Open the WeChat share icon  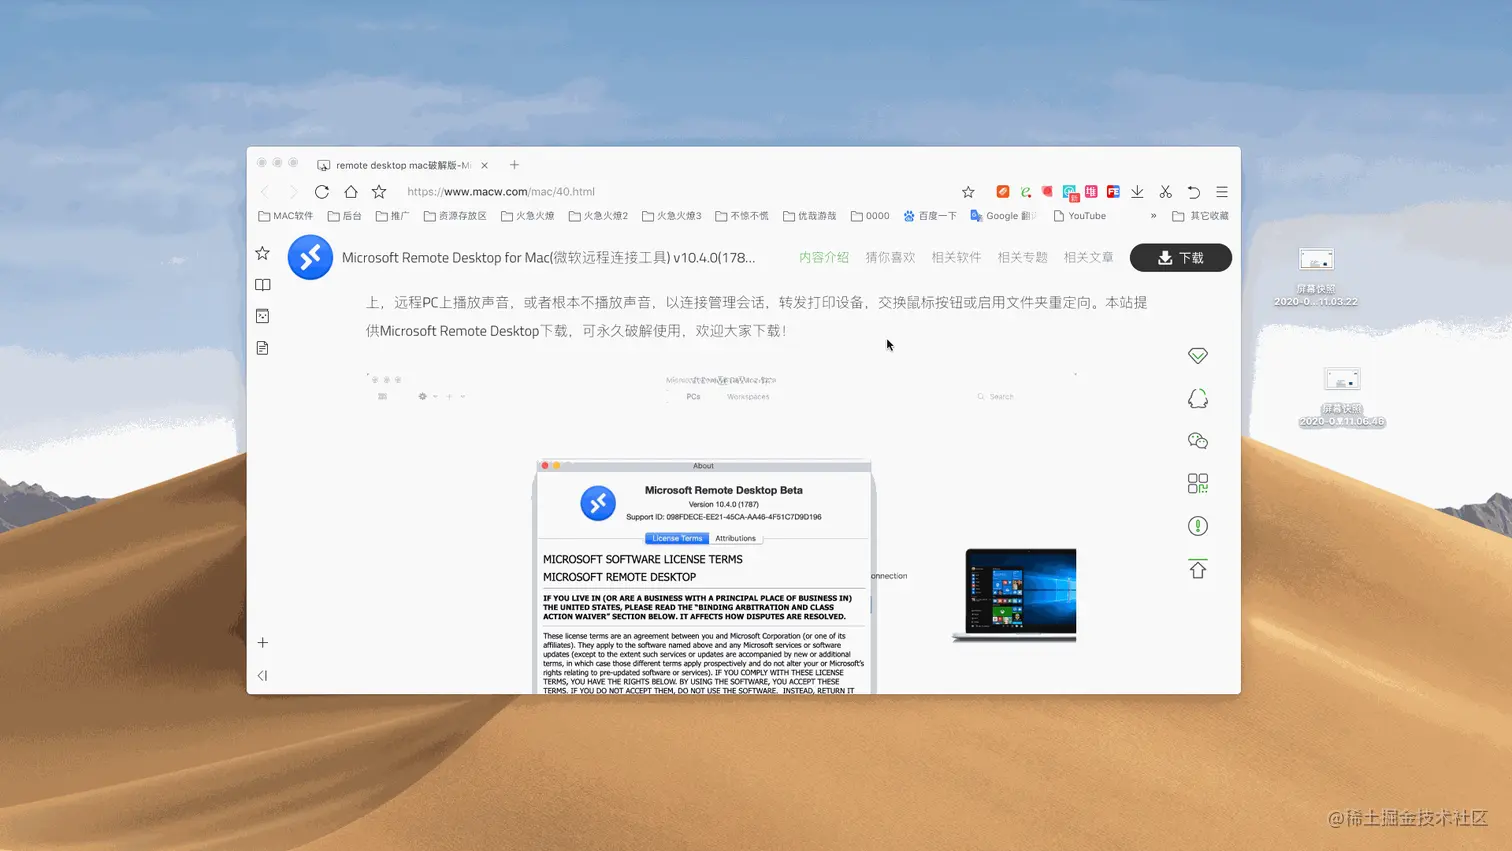pos(1198,441)
